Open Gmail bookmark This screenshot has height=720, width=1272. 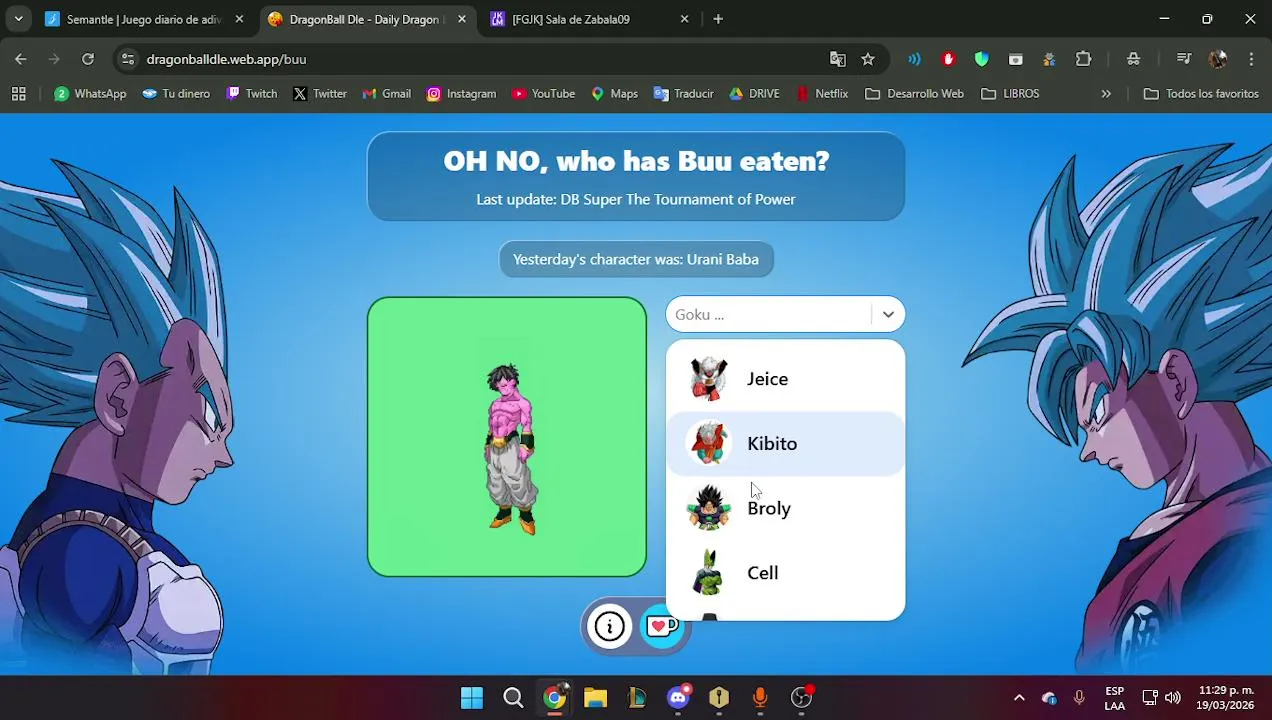[387, 94]
